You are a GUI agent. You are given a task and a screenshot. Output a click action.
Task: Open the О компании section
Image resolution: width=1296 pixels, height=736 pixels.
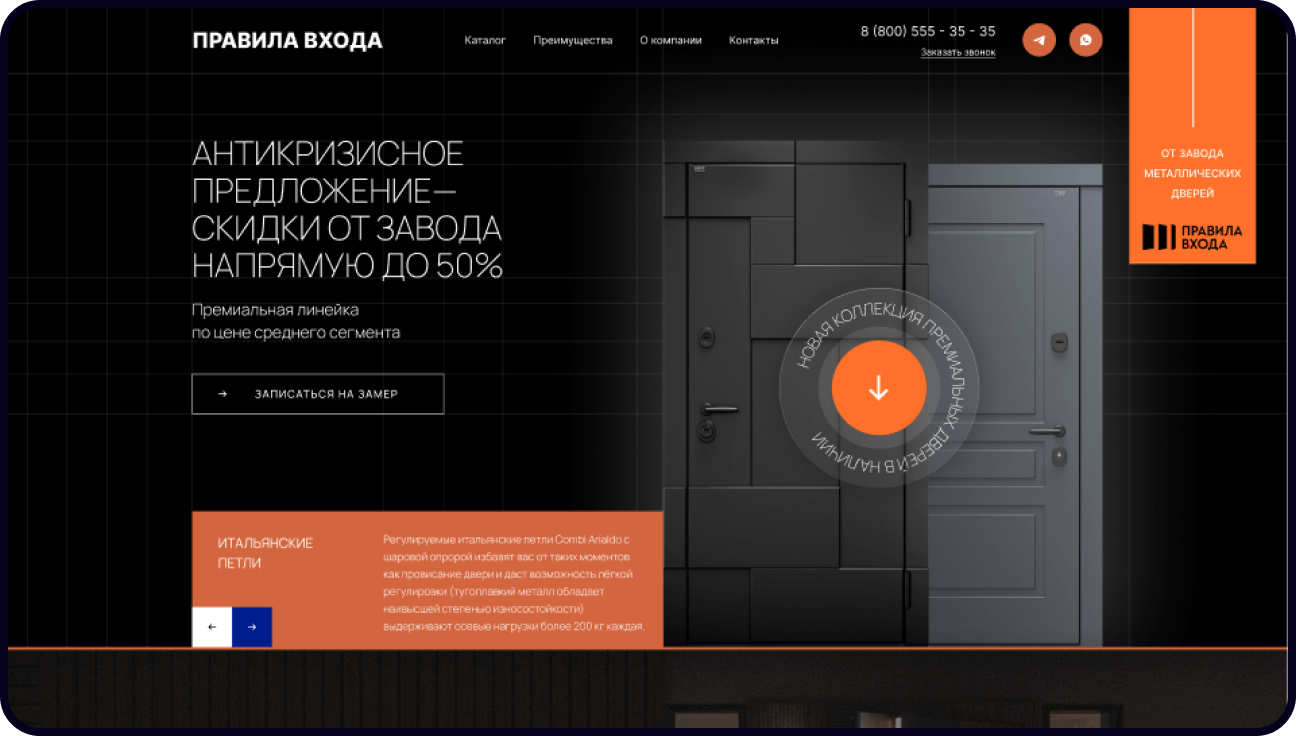coord(672,41)
